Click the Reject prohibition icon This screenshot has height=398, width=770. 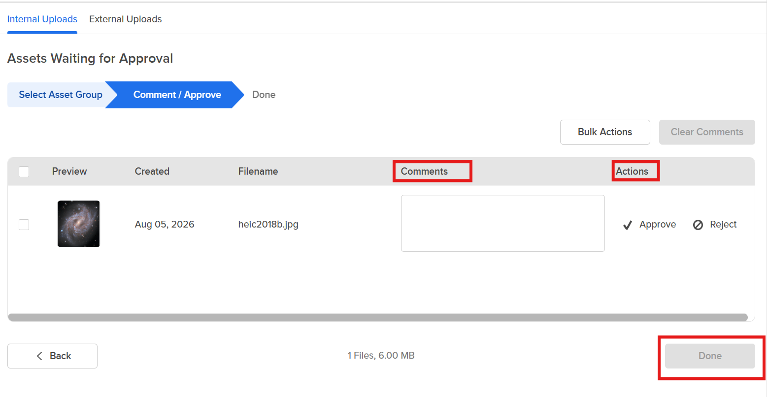tap(698, 225)
